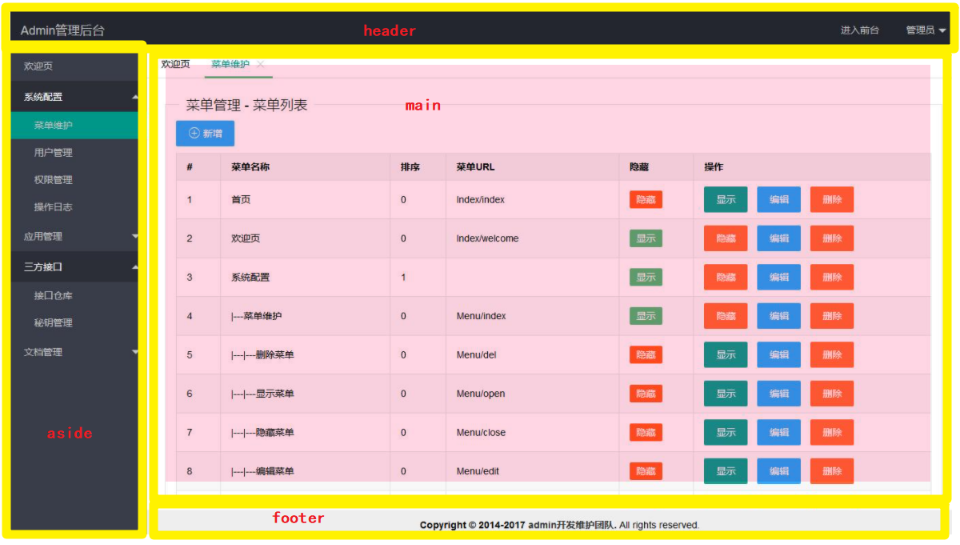
Task: Click green 显示 status badge in 欢迎页 row
Action: pyautogui.click(x=646, y=238)
